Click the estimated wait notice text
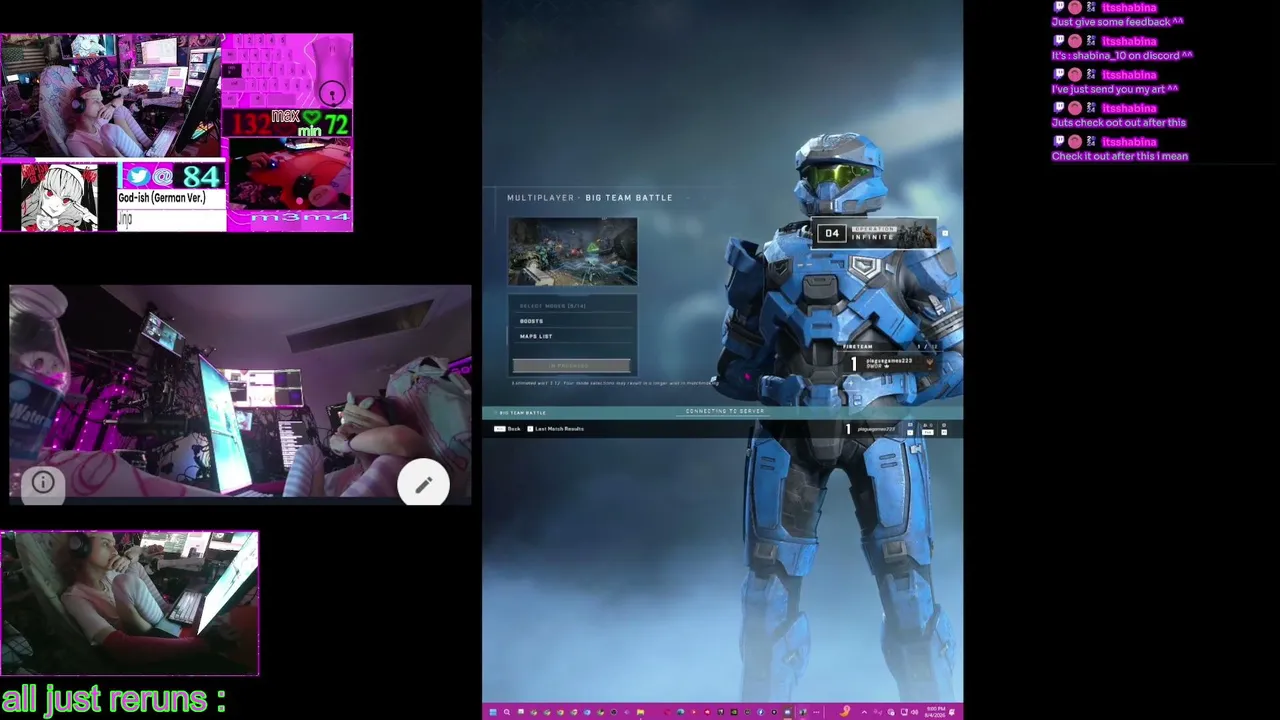1280x720 pixels. pos(615,383)
